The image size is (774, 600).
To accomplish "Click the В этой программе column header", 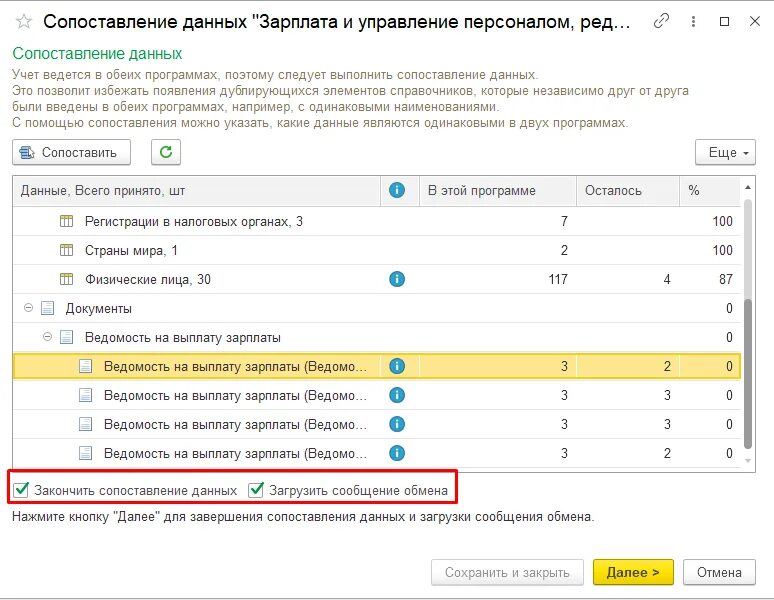I will tap(498, 190).
